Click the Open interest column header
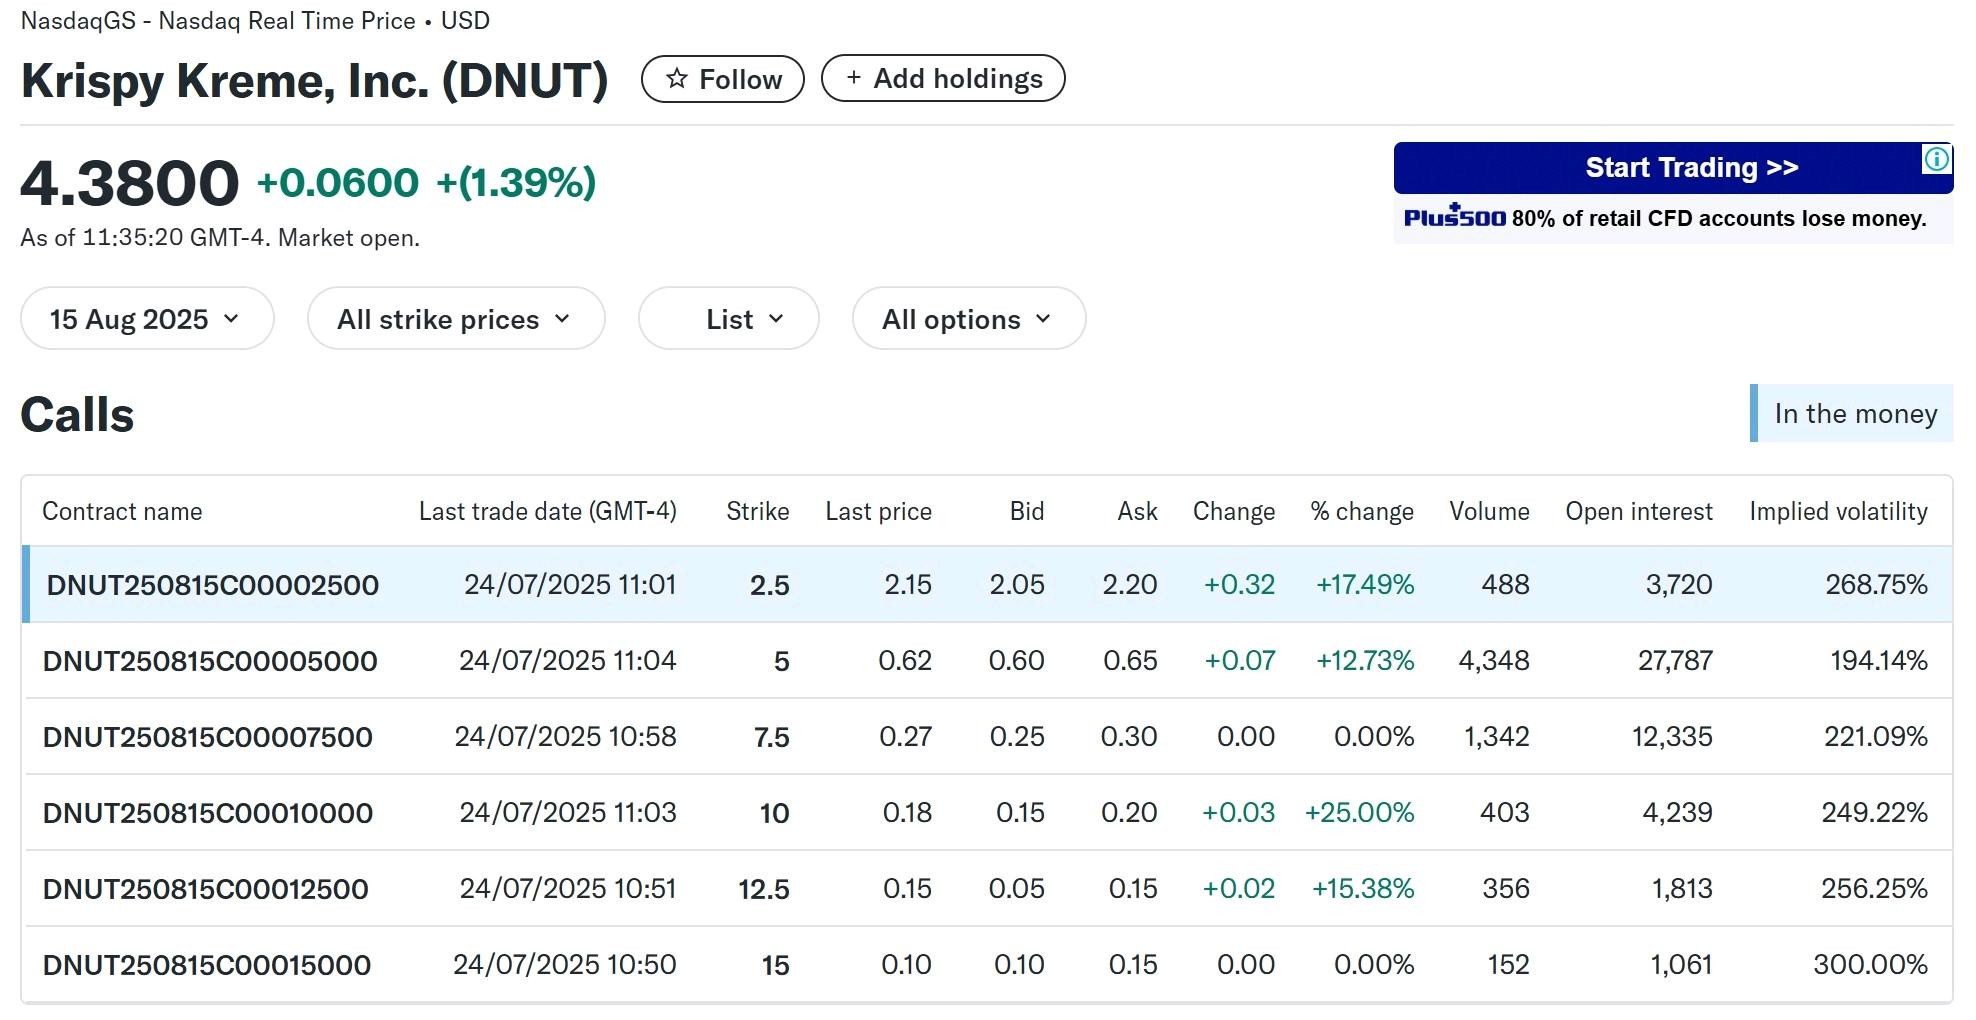 tap(1639, 511)
